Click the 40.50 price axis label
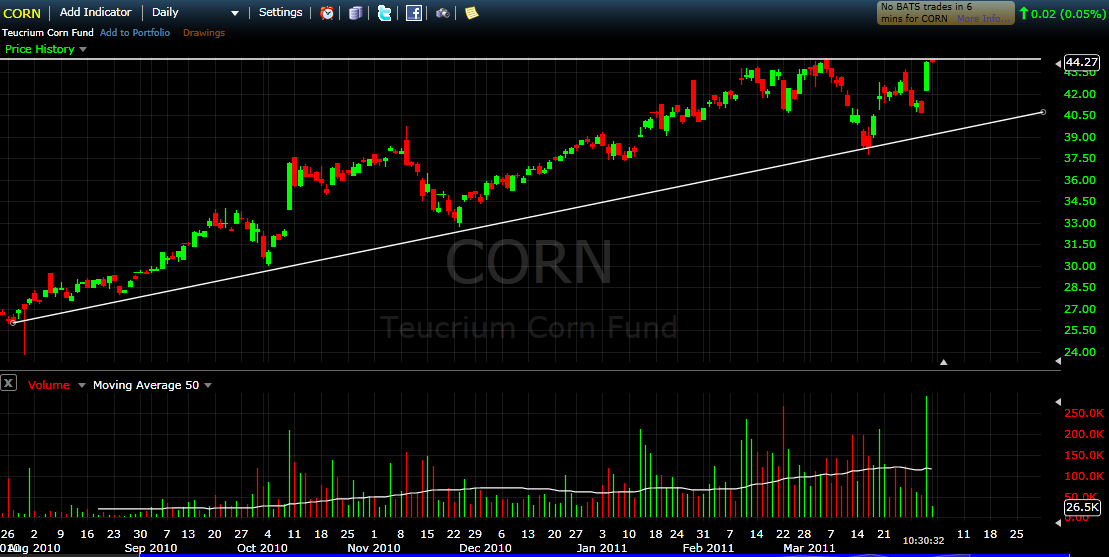The height and width of the screenshot is (557, 1109). coord(1082,115)
